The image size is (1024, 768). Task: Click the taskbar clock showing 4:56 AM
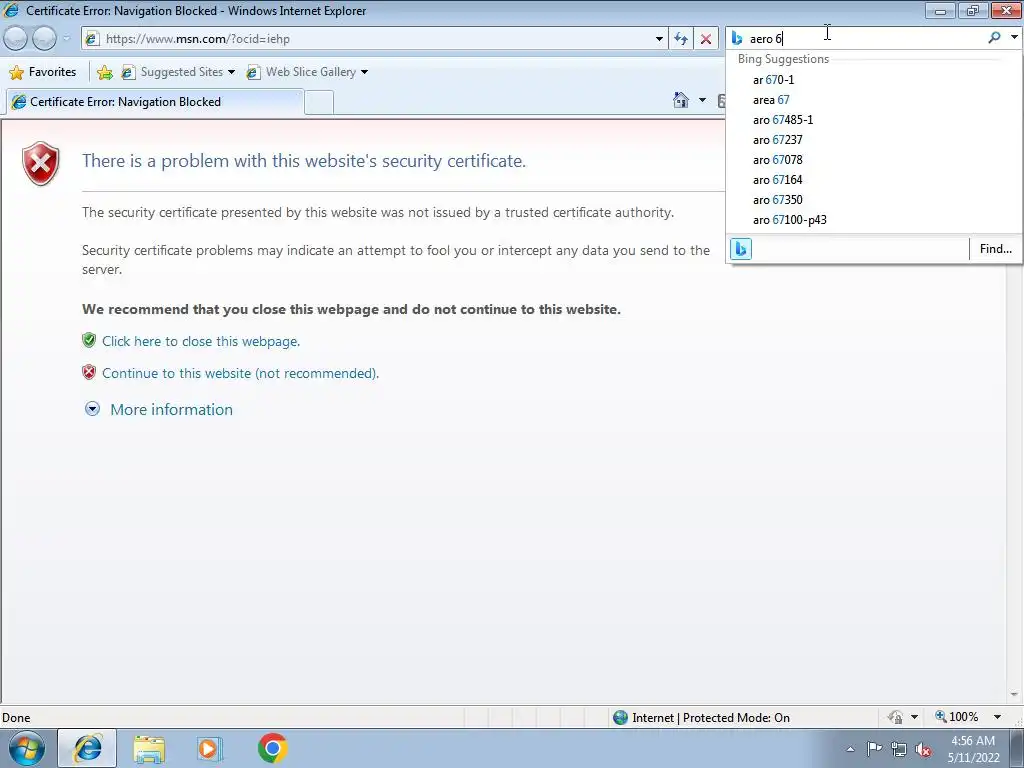[973, 749]
